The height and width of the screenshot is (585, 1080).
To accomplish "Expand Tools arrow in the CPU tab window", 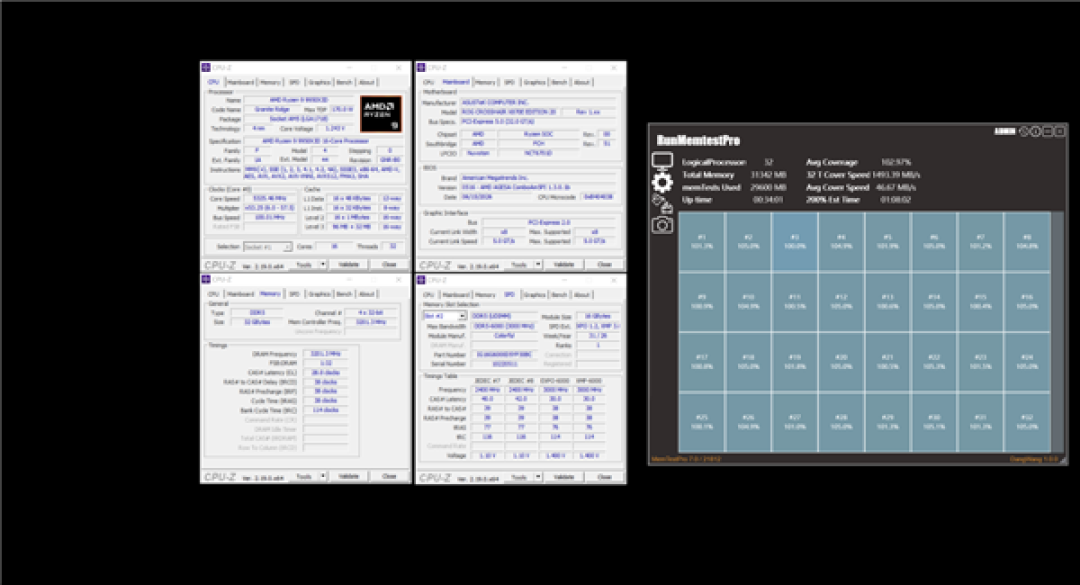I will [x=322, y=265].
